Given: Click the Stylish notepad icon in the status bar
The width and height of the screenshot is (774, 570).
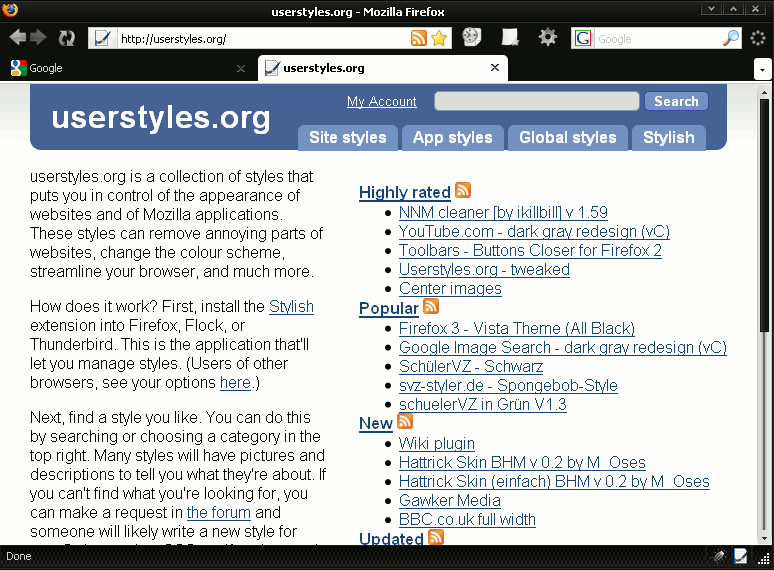Looking at the screenshot, I should click(x=740, y=557).
